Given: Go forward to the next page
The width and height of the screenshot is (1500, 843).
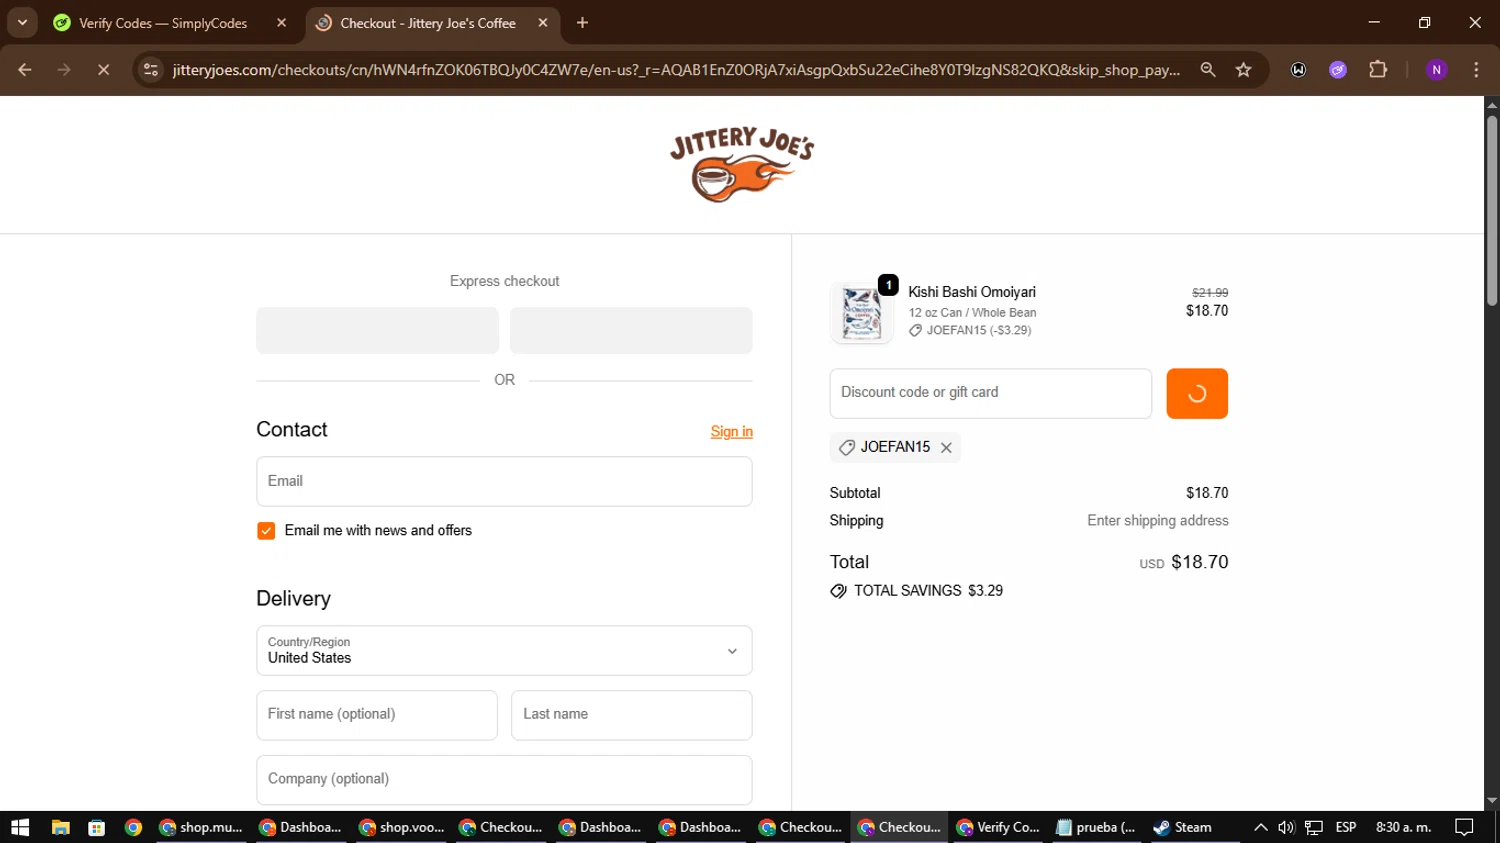Looking at the screenshot, I should pyautogui.click(x=64, y=70).
